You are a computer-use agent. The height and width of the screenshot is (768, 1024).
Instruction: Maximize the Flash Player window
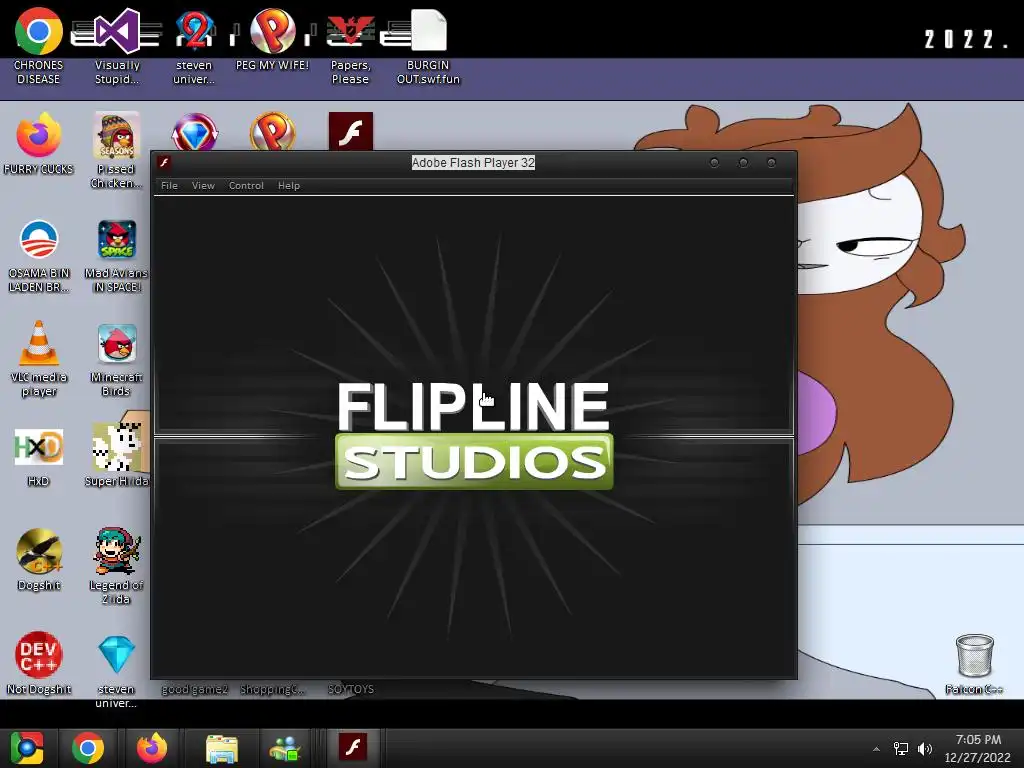pyautogui.click(x=743, y=163)
